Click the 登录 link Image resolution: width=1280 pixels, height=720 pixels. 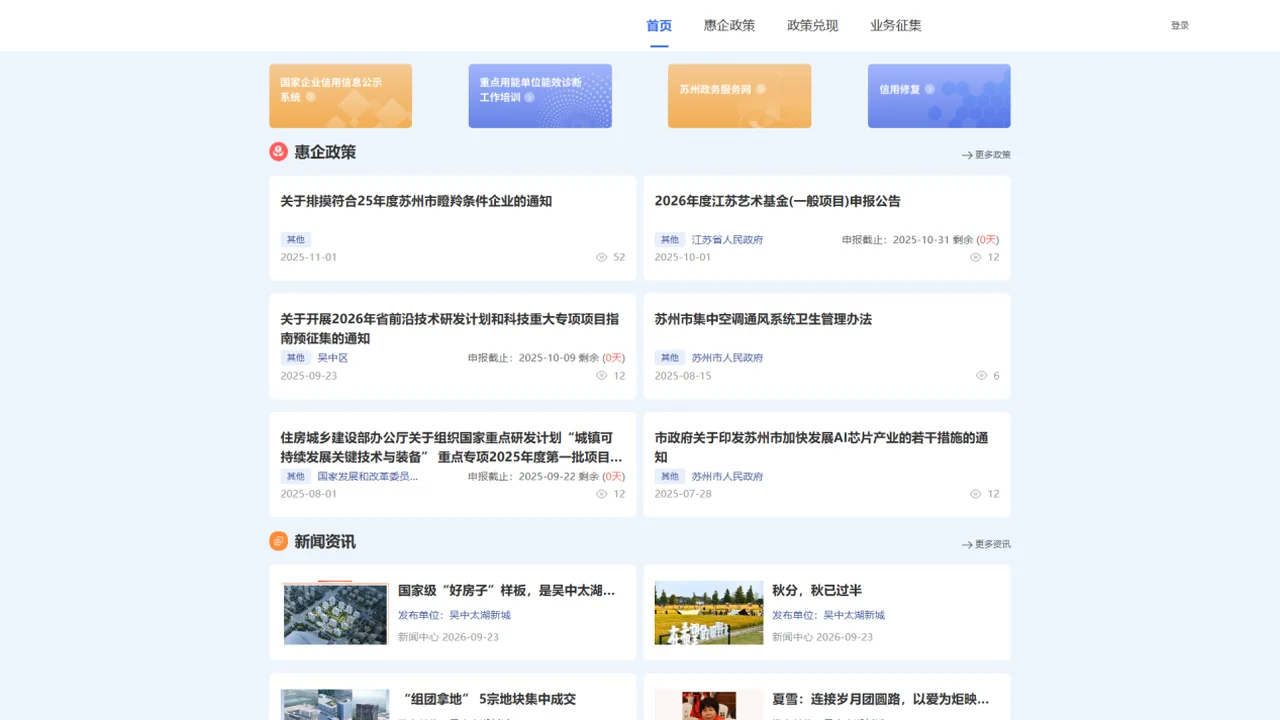1180,26
